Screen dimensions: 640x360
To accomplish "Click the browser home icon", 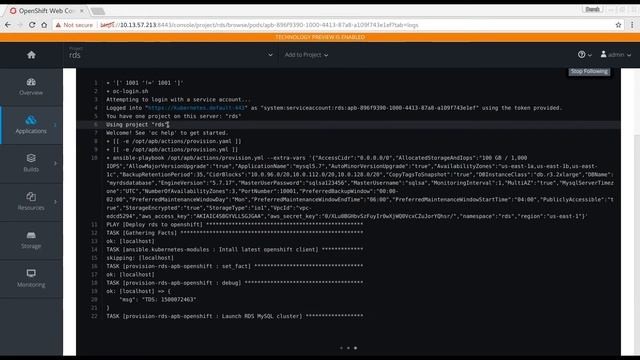I will [44, 25].
